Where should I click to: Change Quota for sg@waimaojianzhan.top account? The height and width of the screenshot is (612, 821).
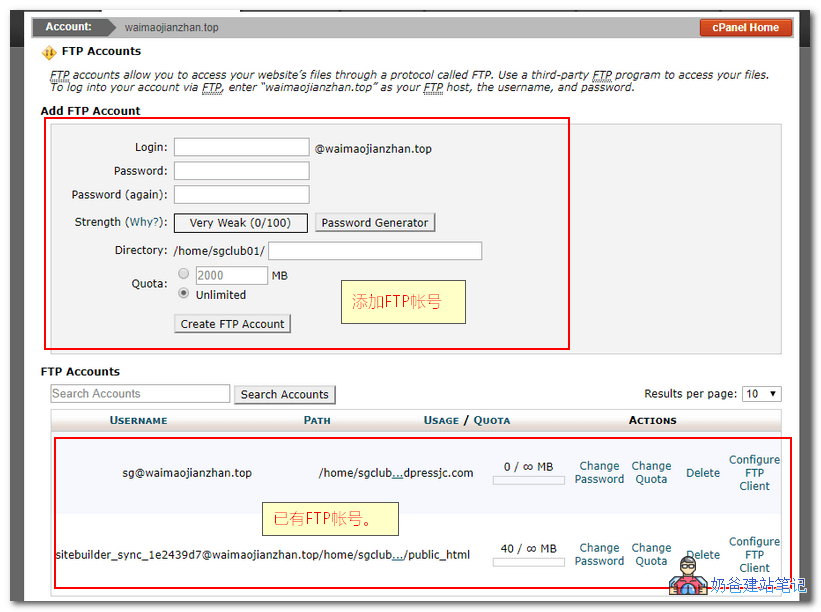(651, 473)
